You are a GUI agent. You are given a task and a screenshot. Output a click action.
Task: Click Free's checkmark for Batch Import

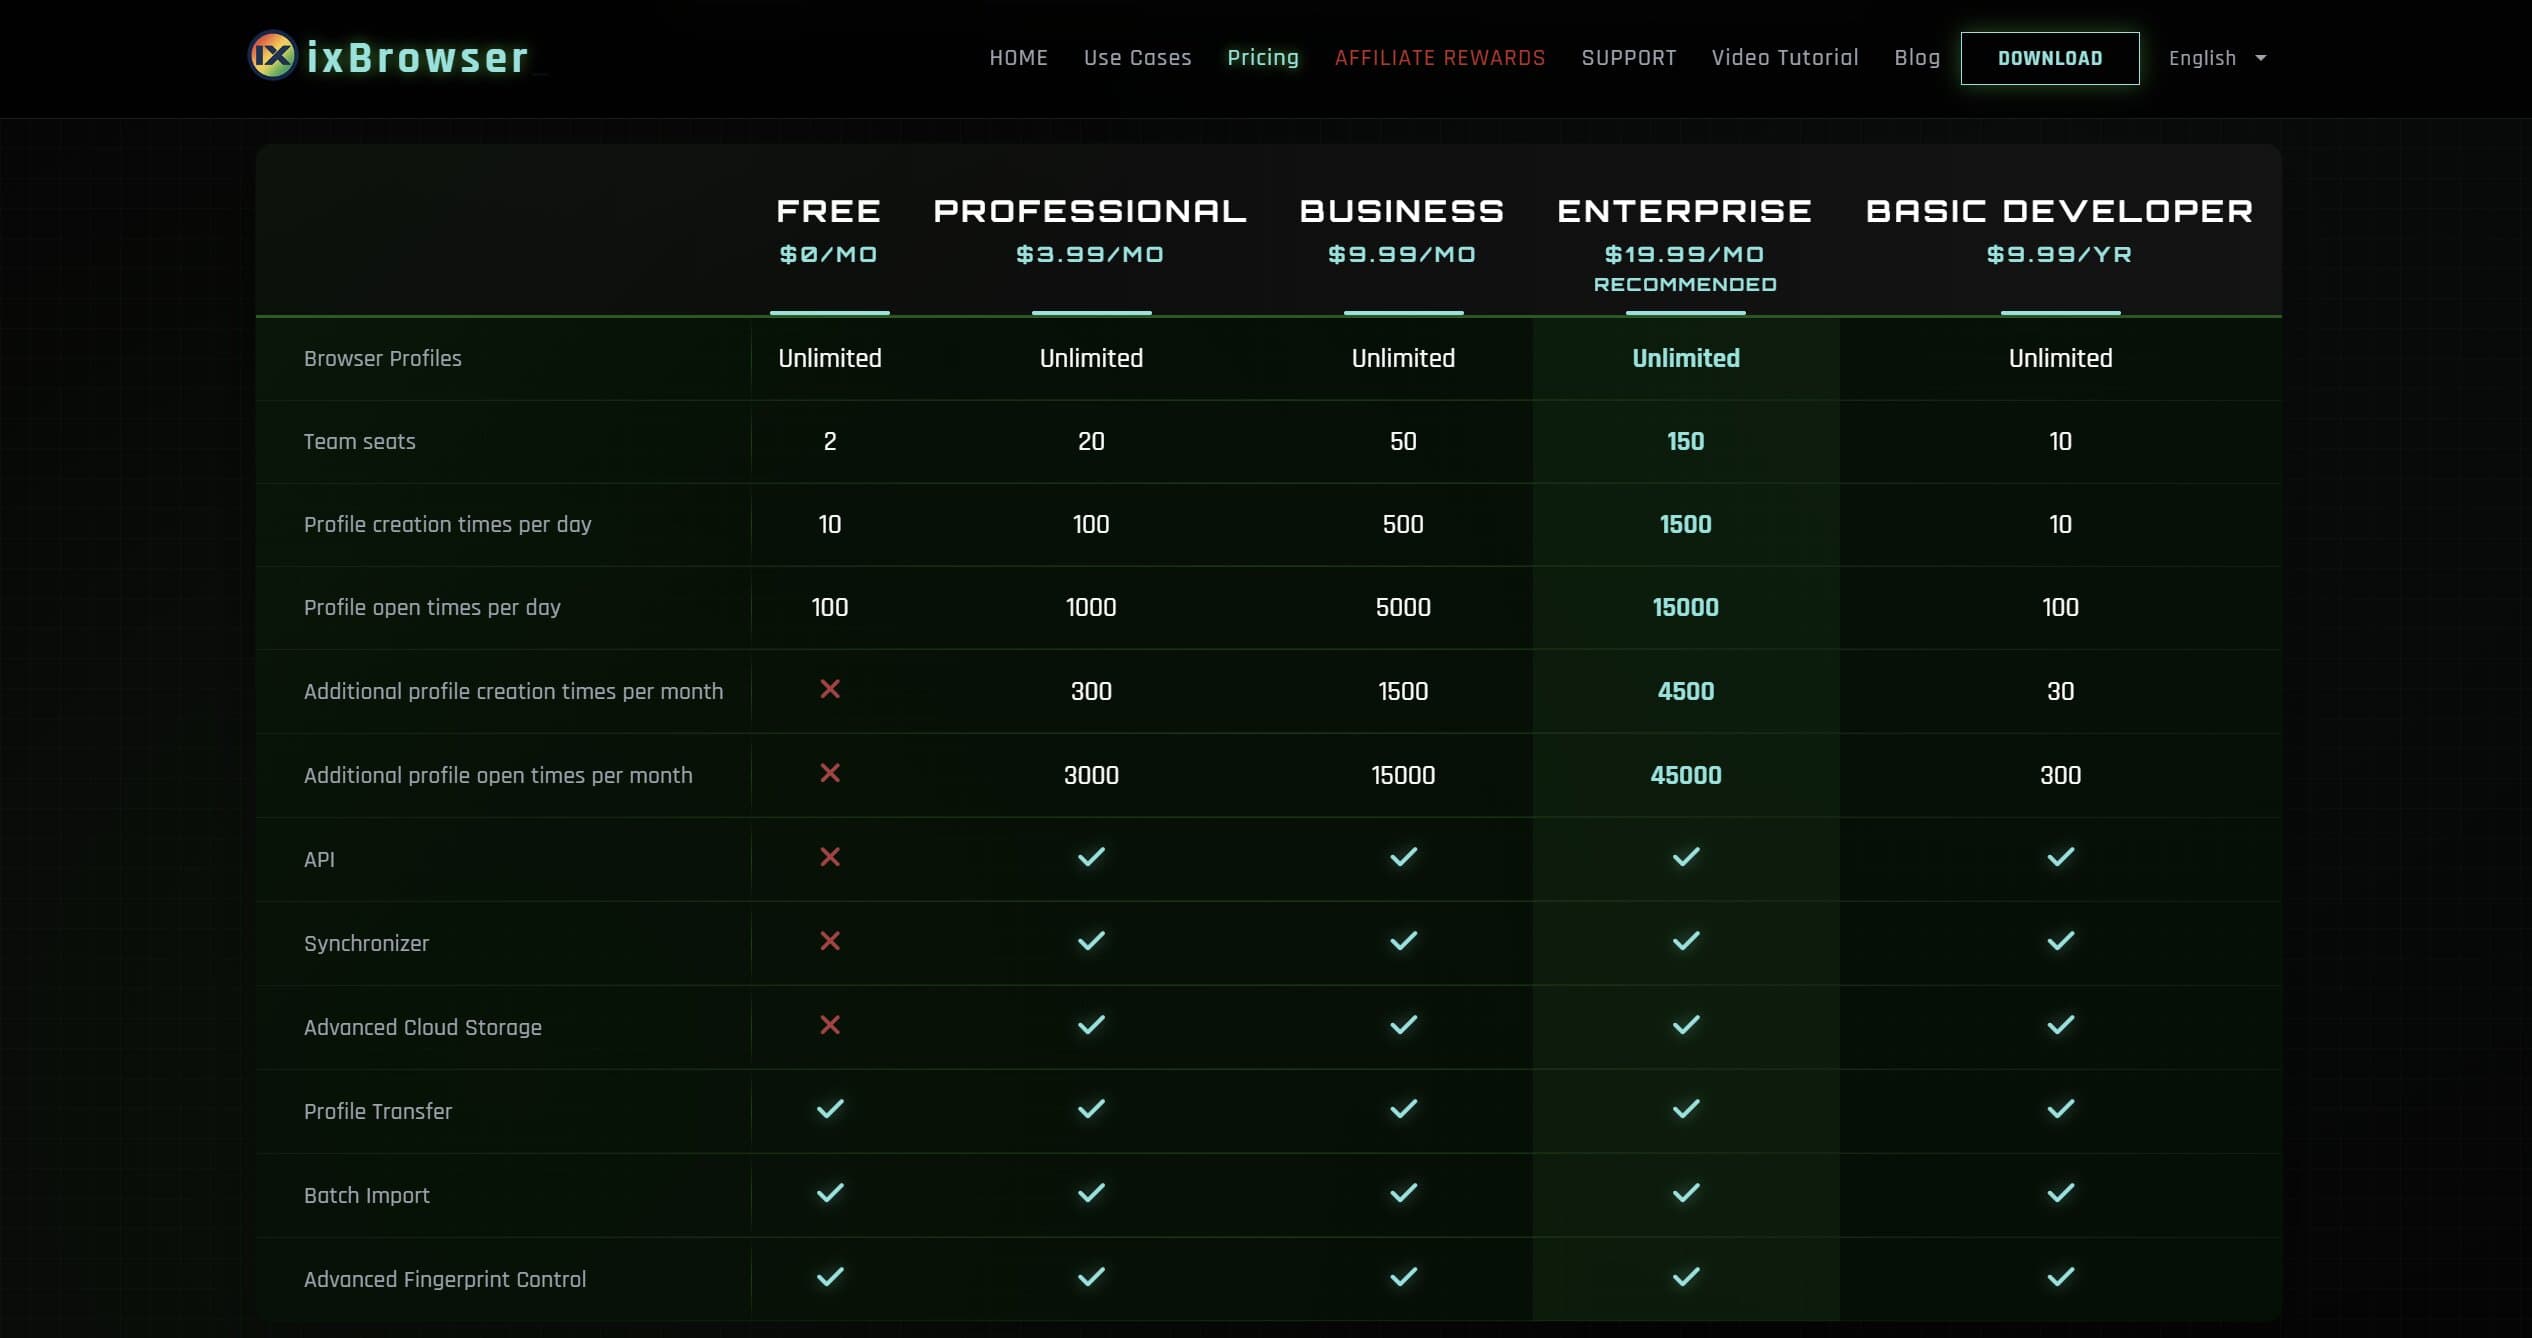pyautogui.click(x=830, y=1193)
